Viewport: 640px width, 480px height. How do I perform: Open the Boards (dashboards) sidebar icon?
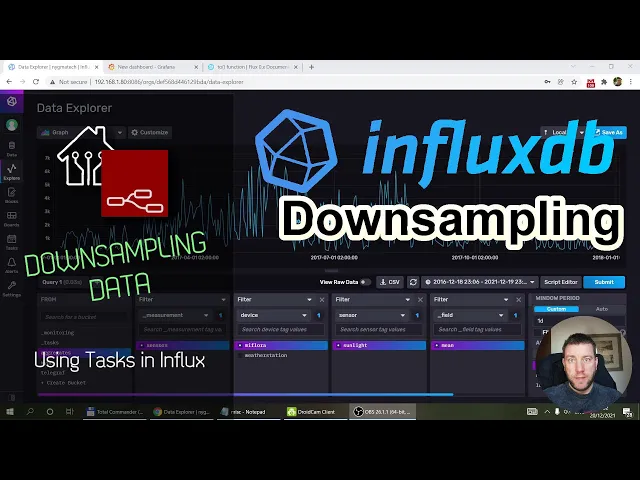click(11, 218)
